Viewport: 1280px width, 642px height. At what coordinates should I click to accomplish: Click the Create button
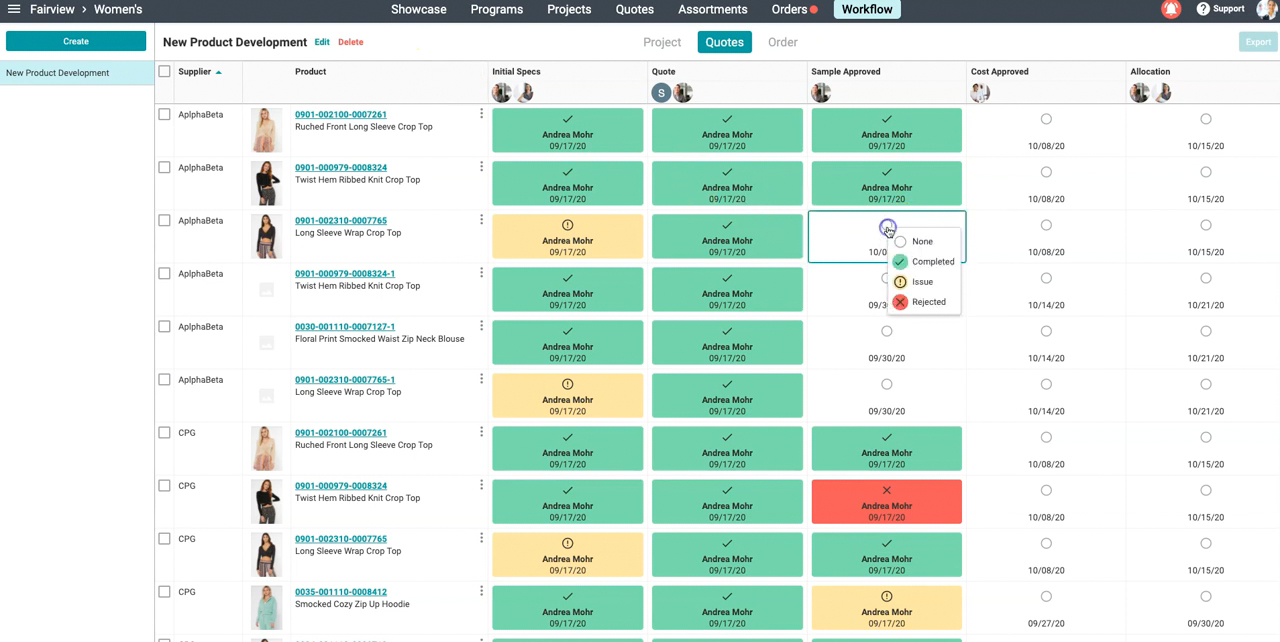(76, 41)
